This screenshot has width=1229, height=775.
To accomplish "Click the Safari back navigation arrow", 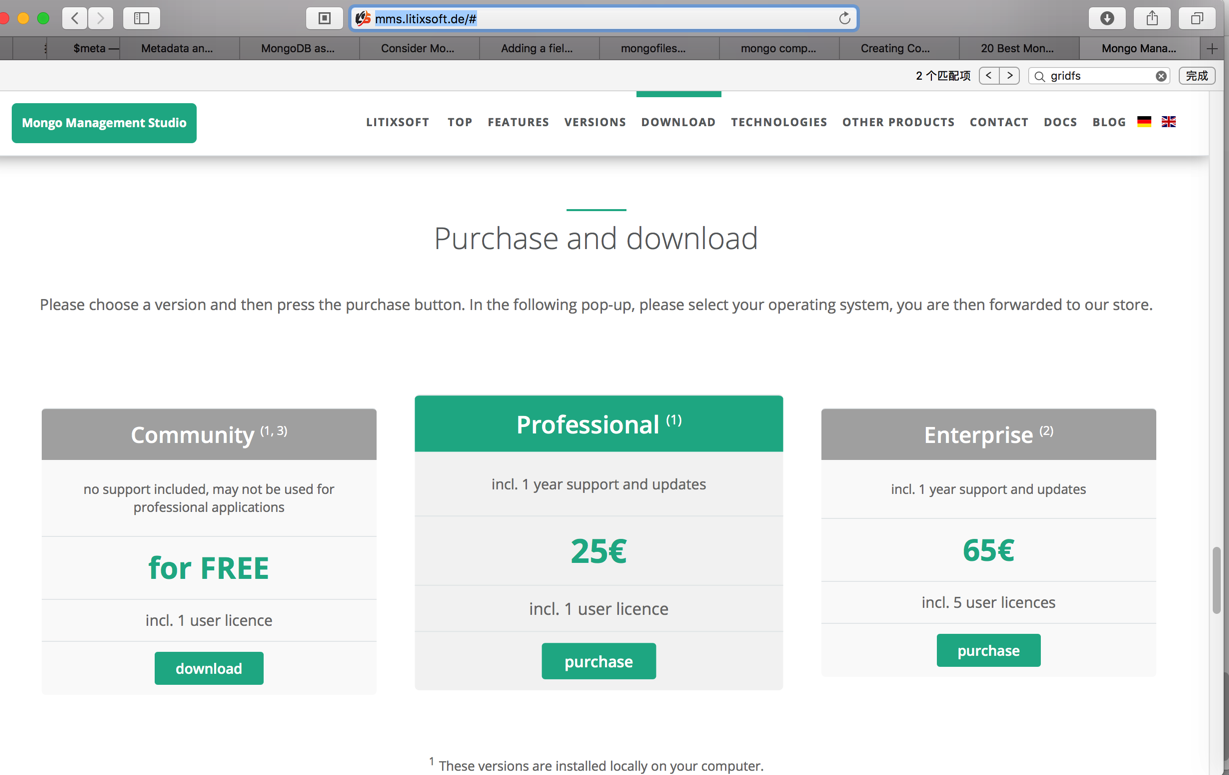I will coord(75,18).
